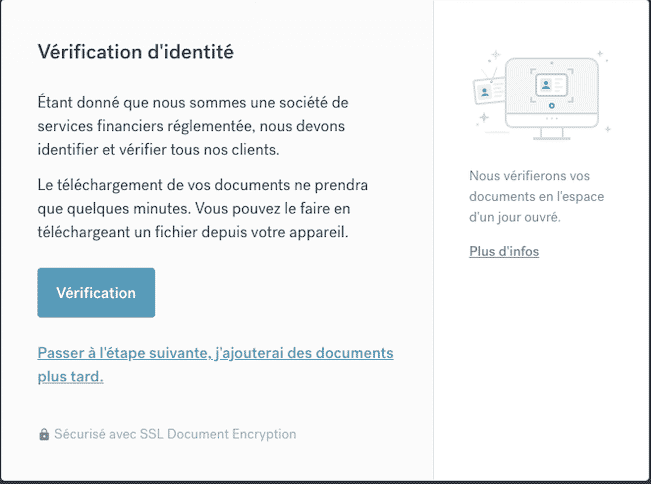Screen dimensions: 651x484
Task: Click the paragraph starting "Le téléchargement de vos"
Action: 203,208
